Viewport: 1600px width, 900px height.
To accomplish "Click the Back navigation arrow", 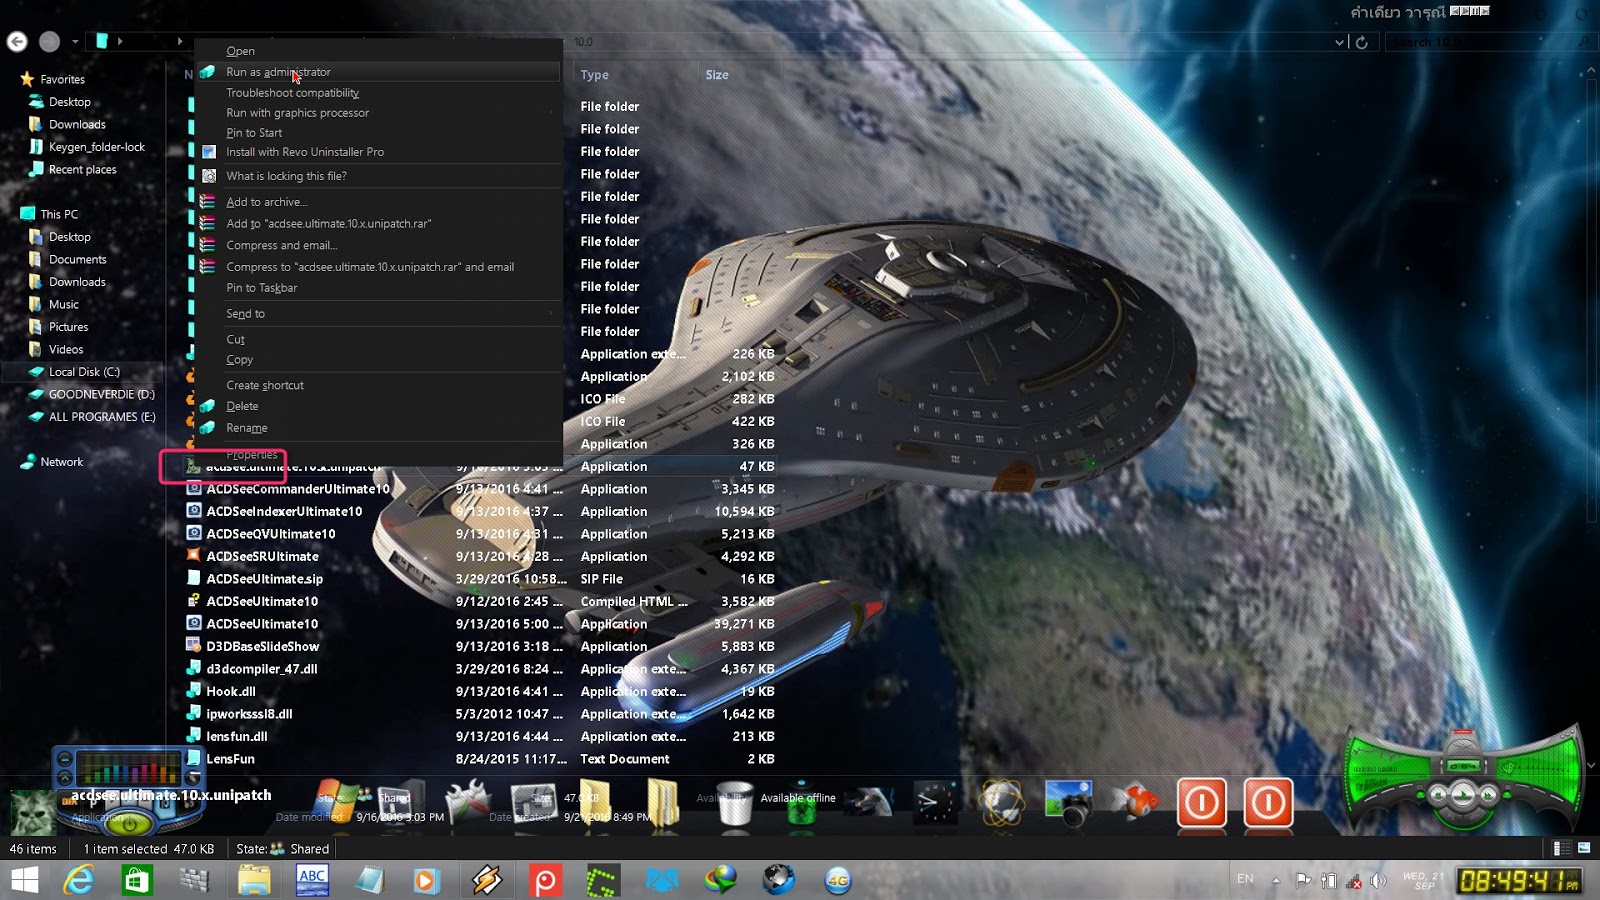I will point(17,41).
